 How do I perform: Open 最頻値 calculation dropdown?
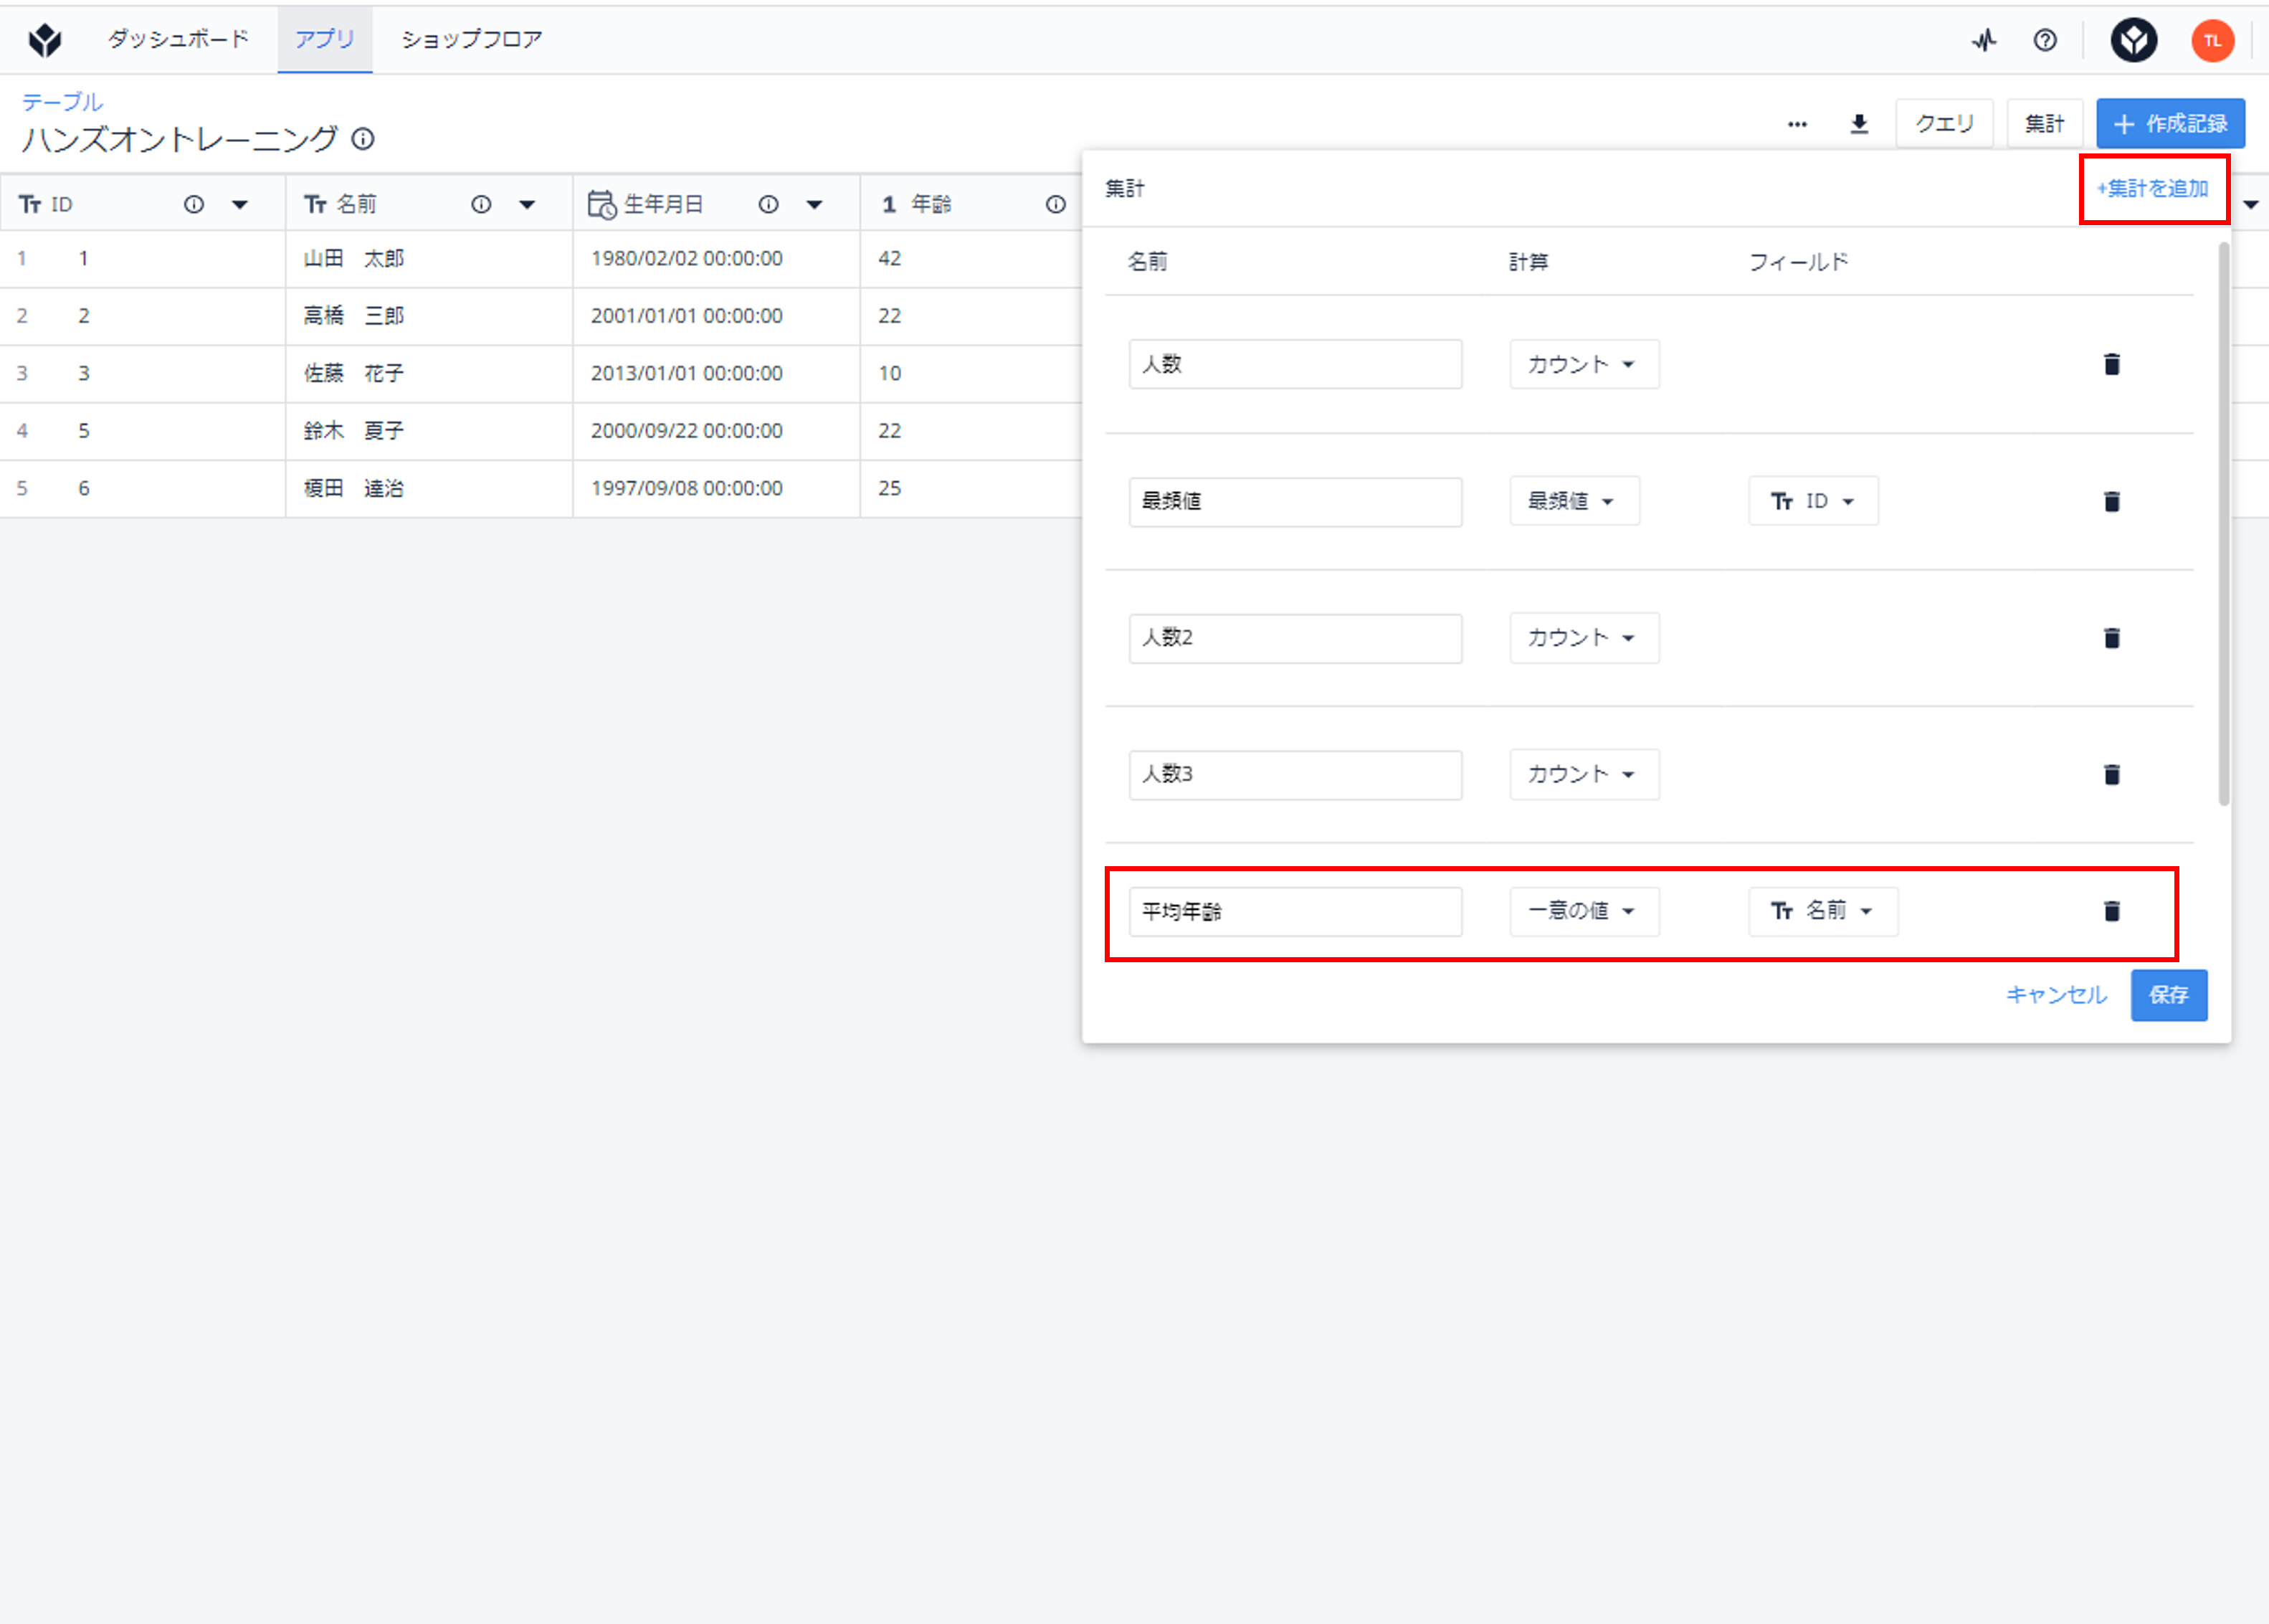click(1574, 501)
